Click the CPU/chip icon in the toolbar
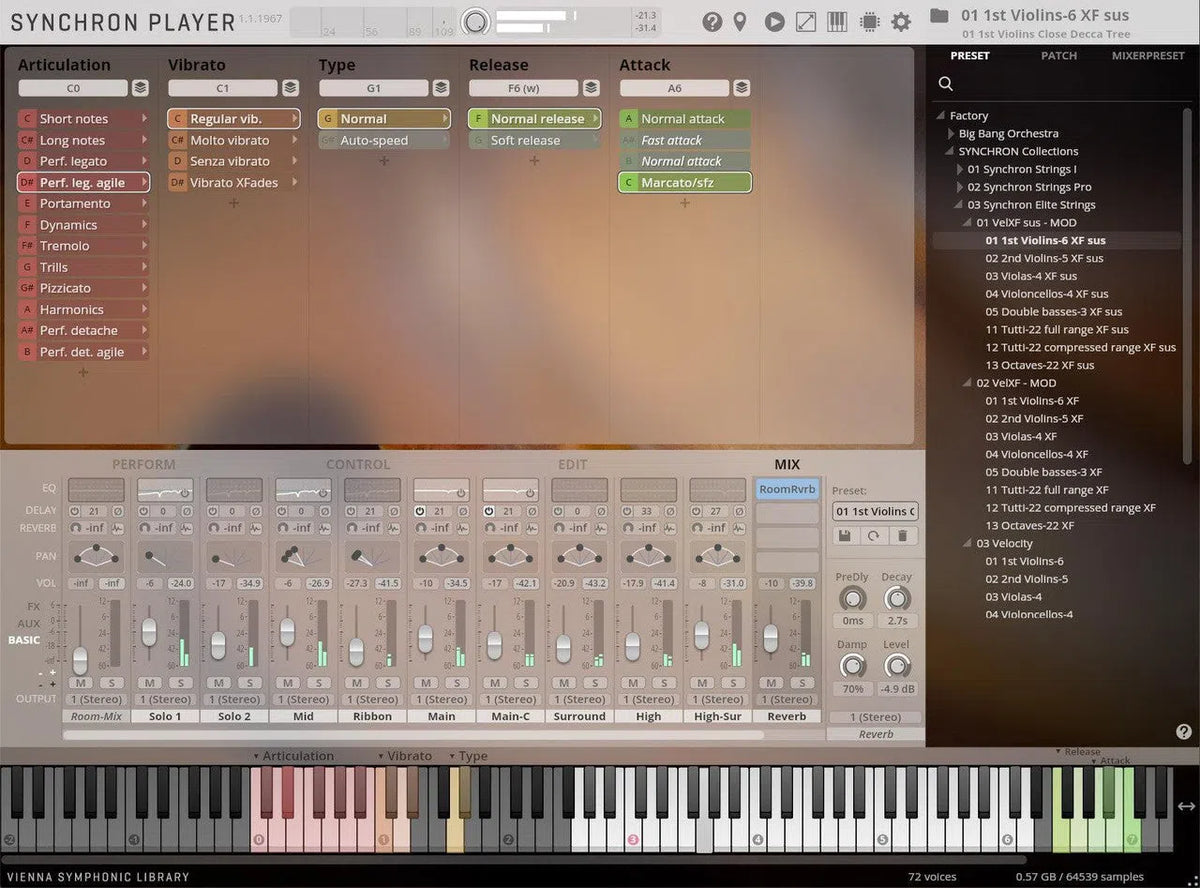 pyautogui.click(x=869, y=21)
